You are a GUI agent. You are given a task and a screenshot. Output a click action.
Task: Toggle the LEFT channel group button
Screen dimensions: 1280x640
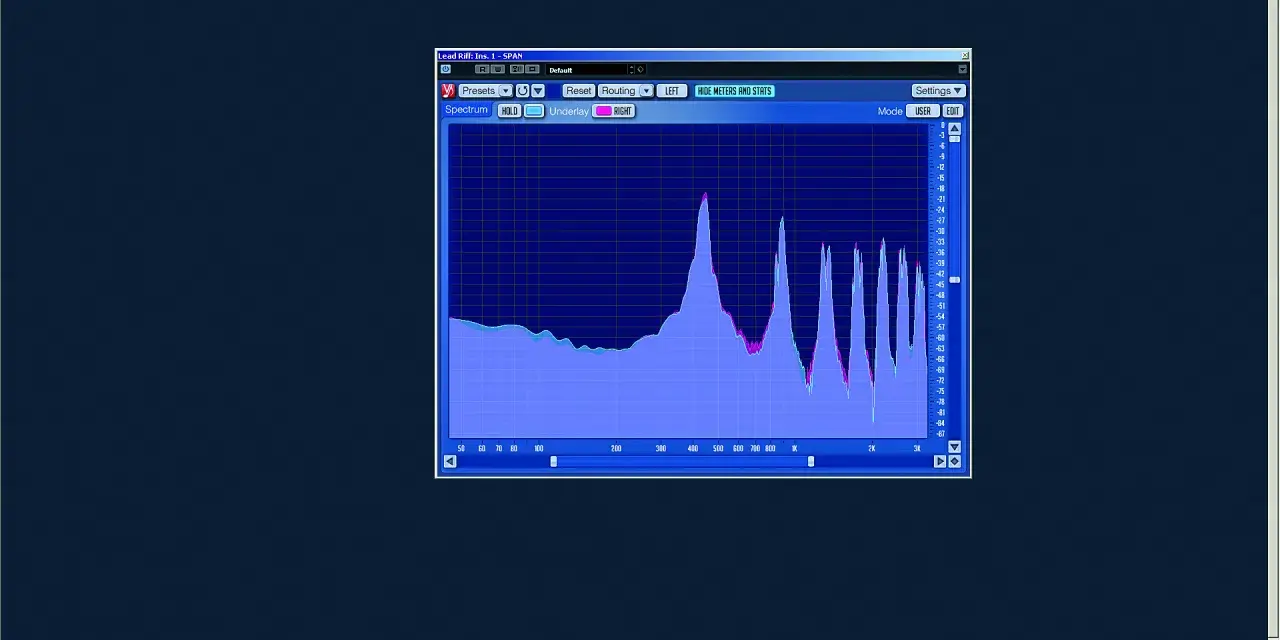click(x=671, y=91)
